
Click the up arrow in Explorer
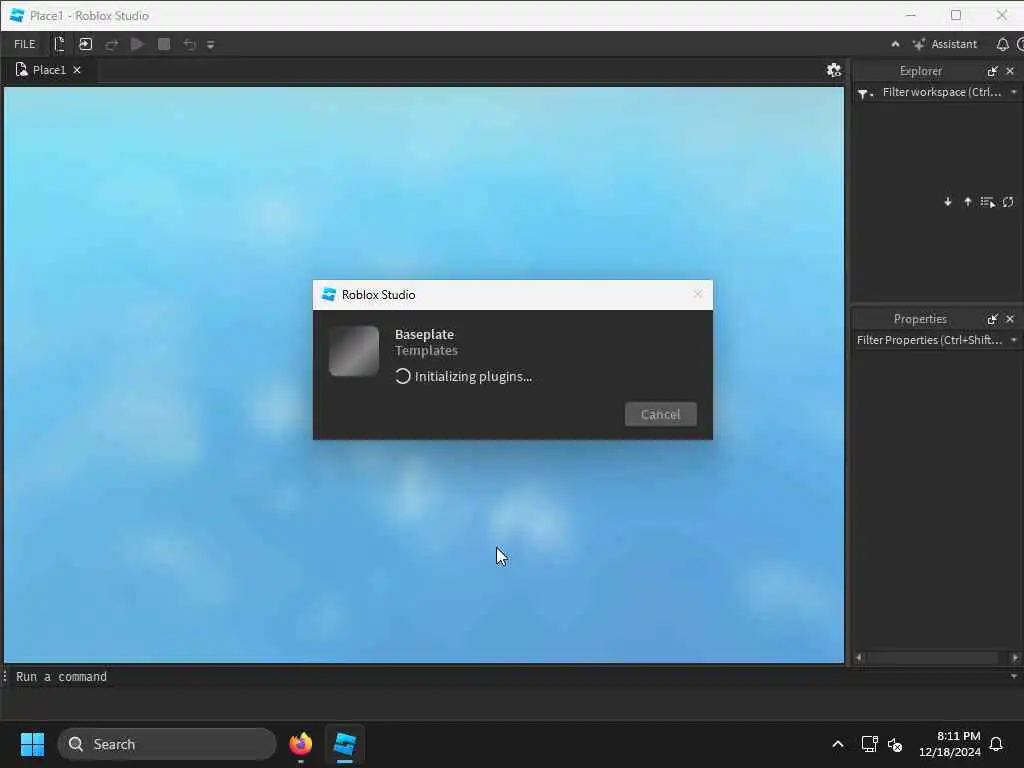tap(967, 202)
